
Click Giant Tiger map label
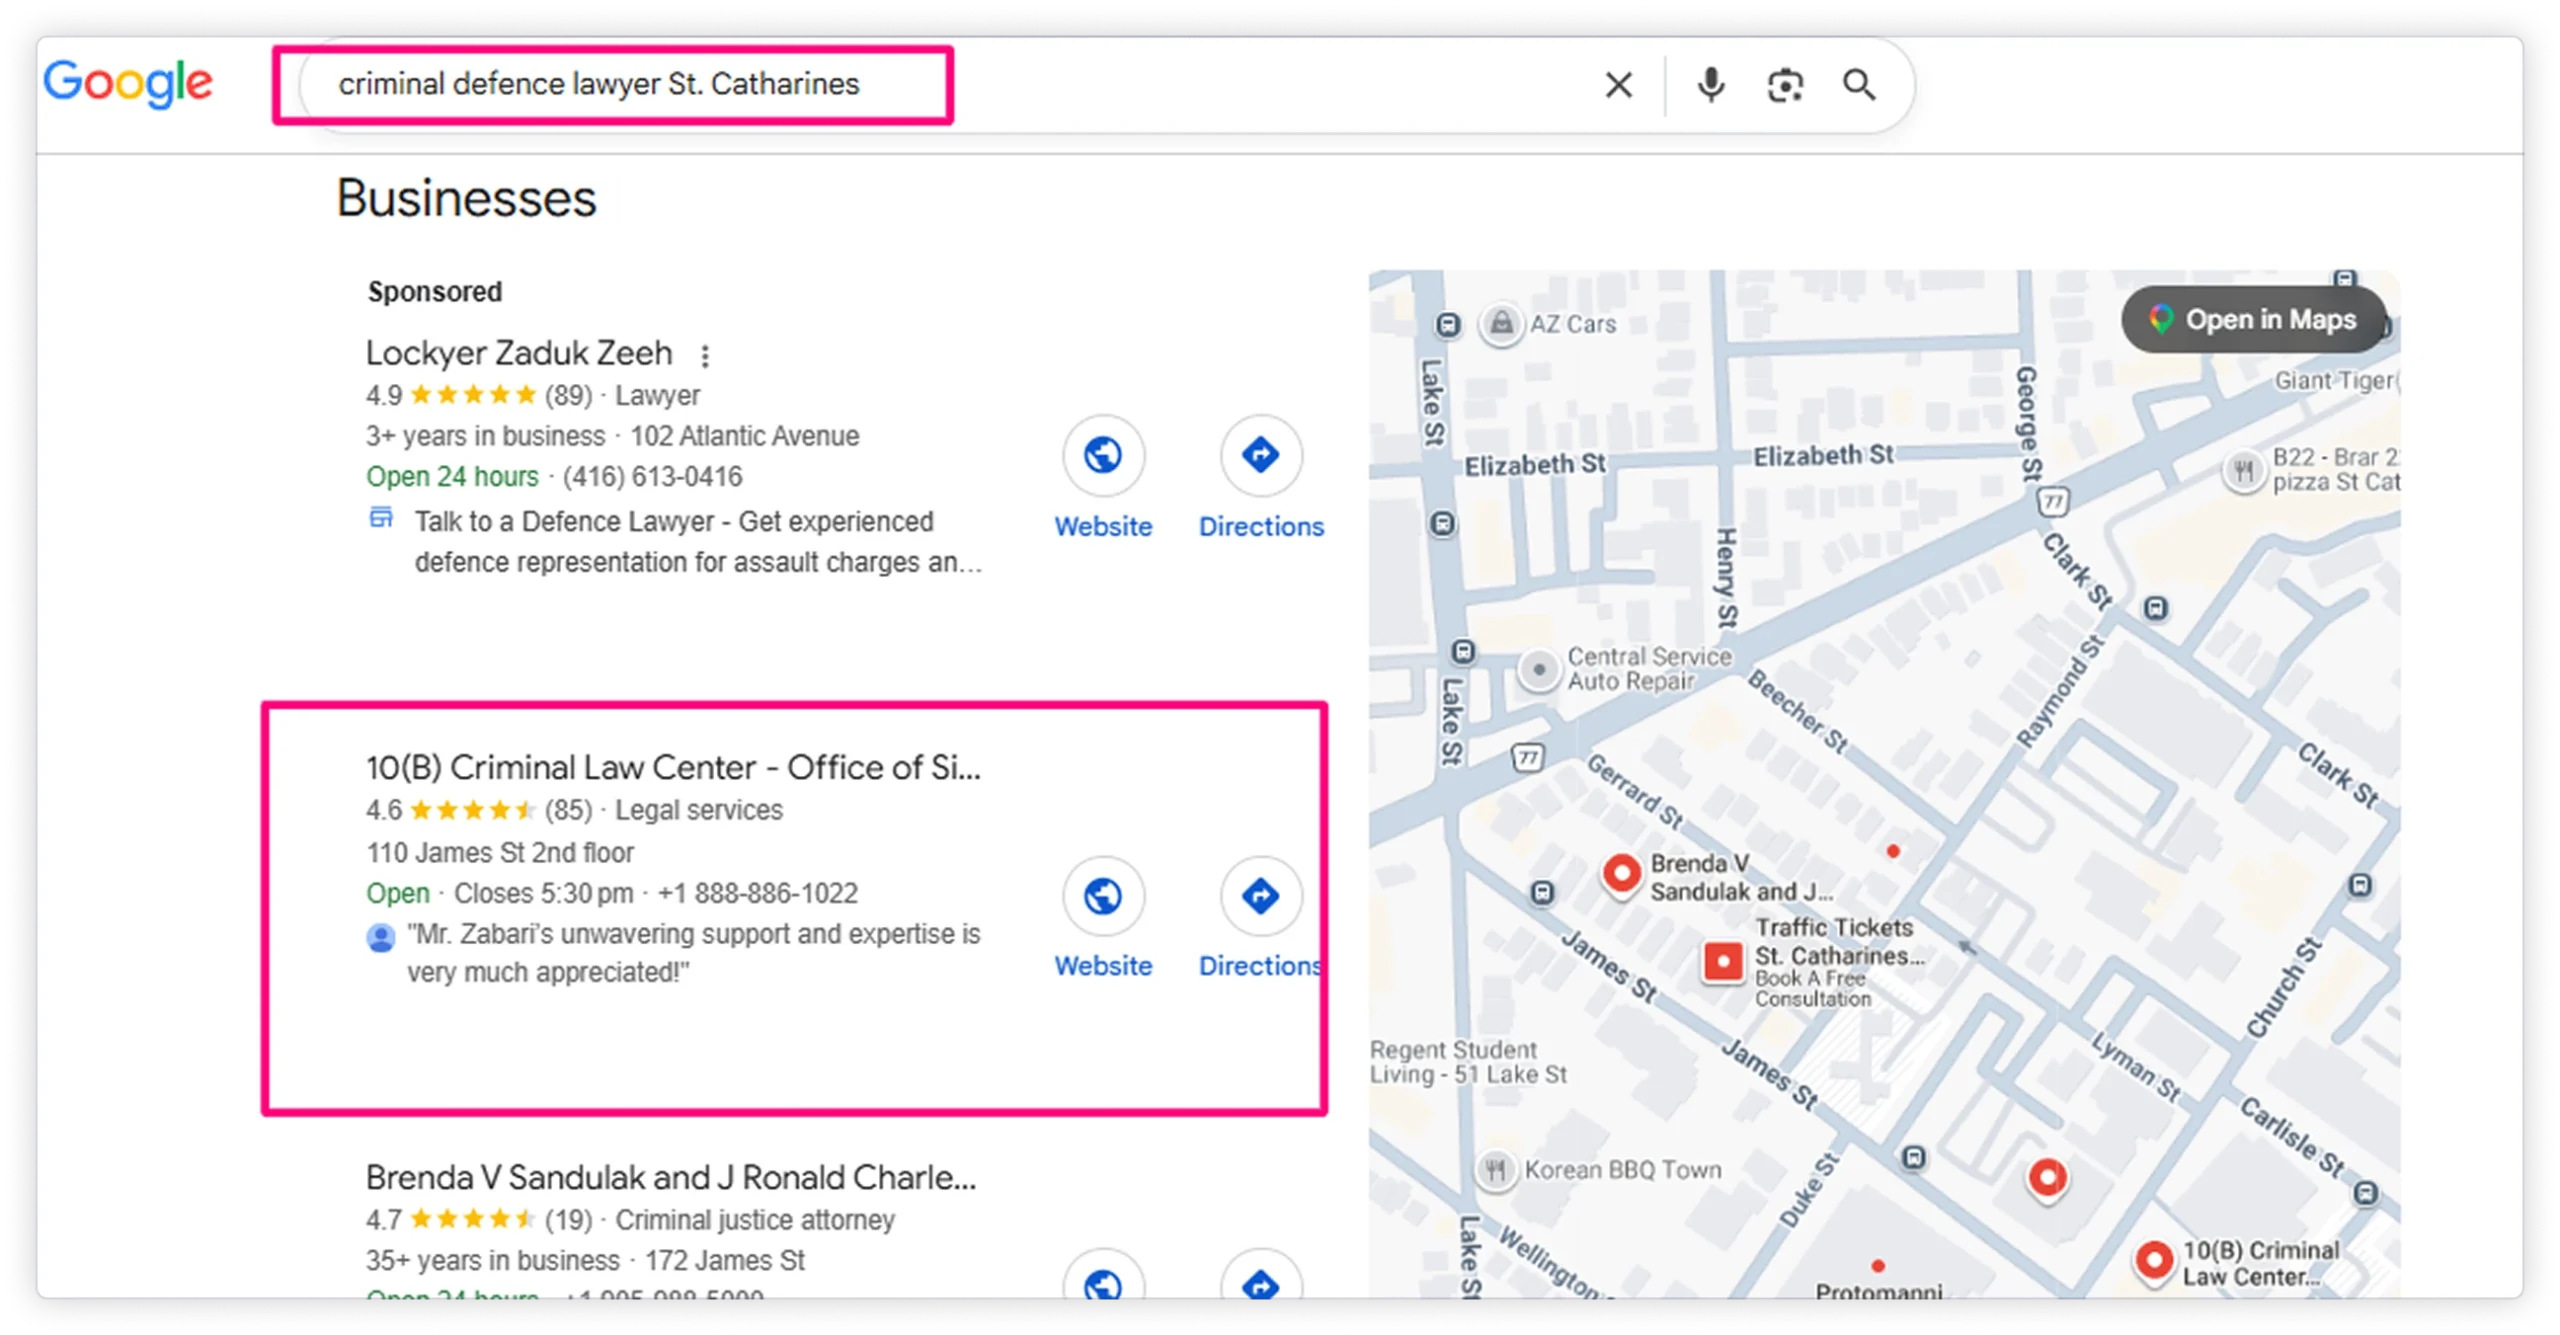2335,381
